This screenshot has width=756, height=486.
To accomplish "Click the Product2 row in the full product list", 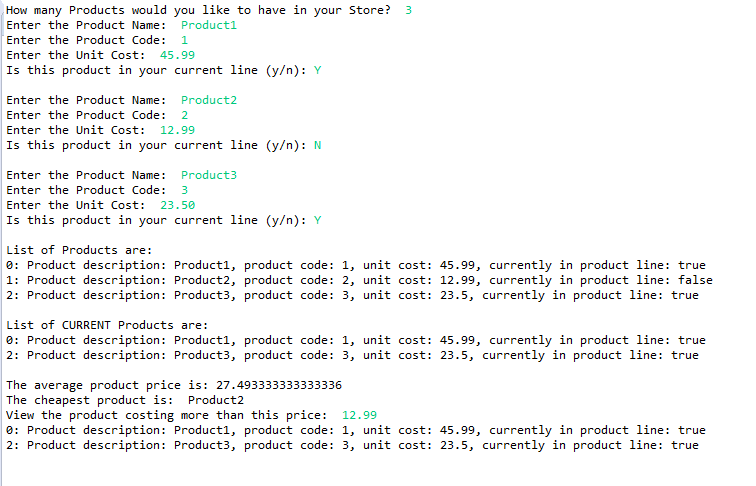I will (359, 280).
